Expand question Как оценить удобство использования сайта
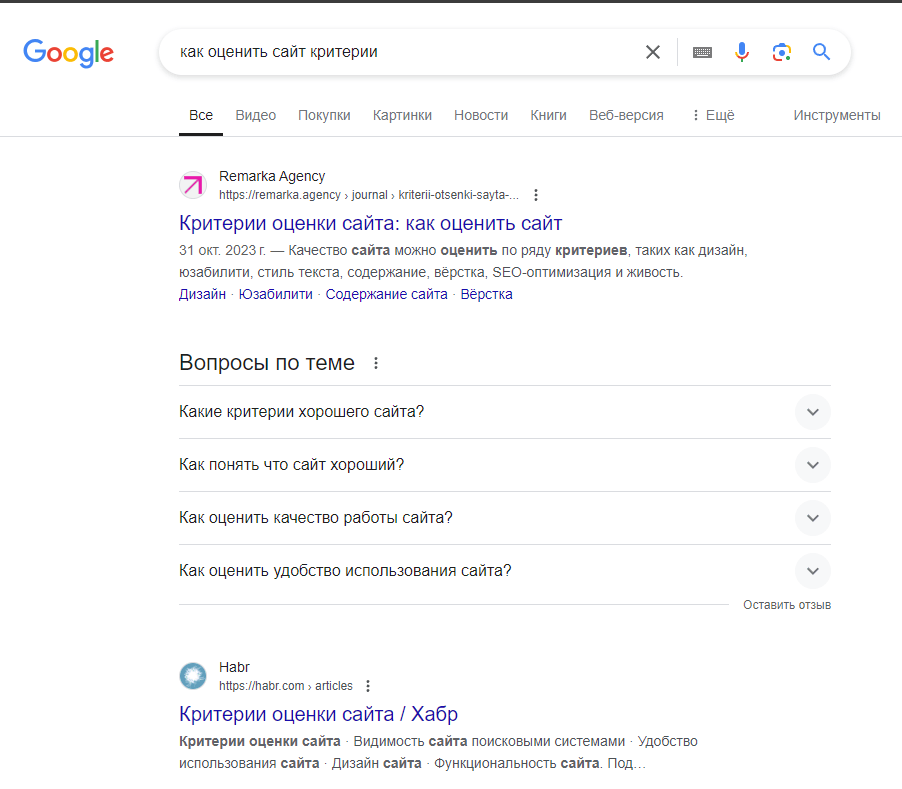The width and height of the screenshot is (902, 789). [812, 571]
